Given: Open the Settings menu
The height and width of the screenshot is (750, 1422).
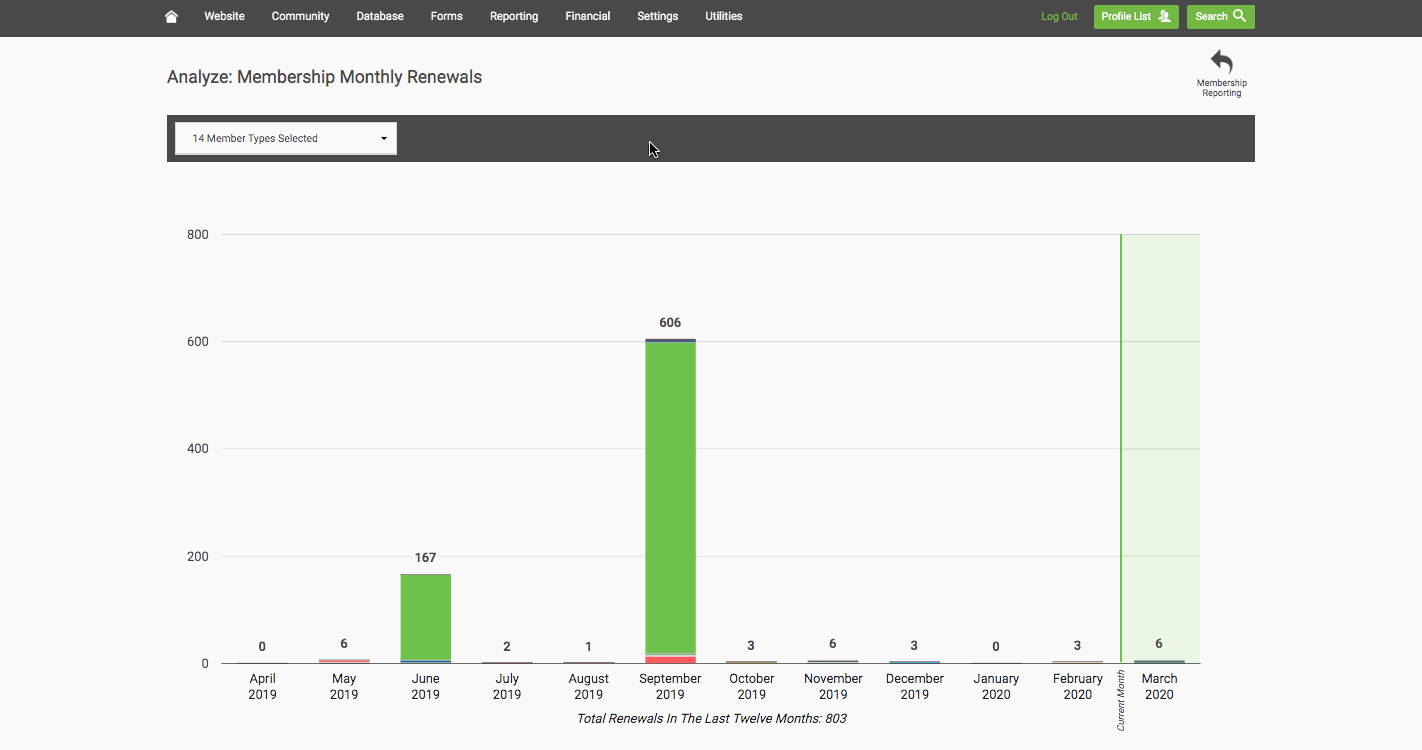Looking at the screenshot, I should point(657,17).
